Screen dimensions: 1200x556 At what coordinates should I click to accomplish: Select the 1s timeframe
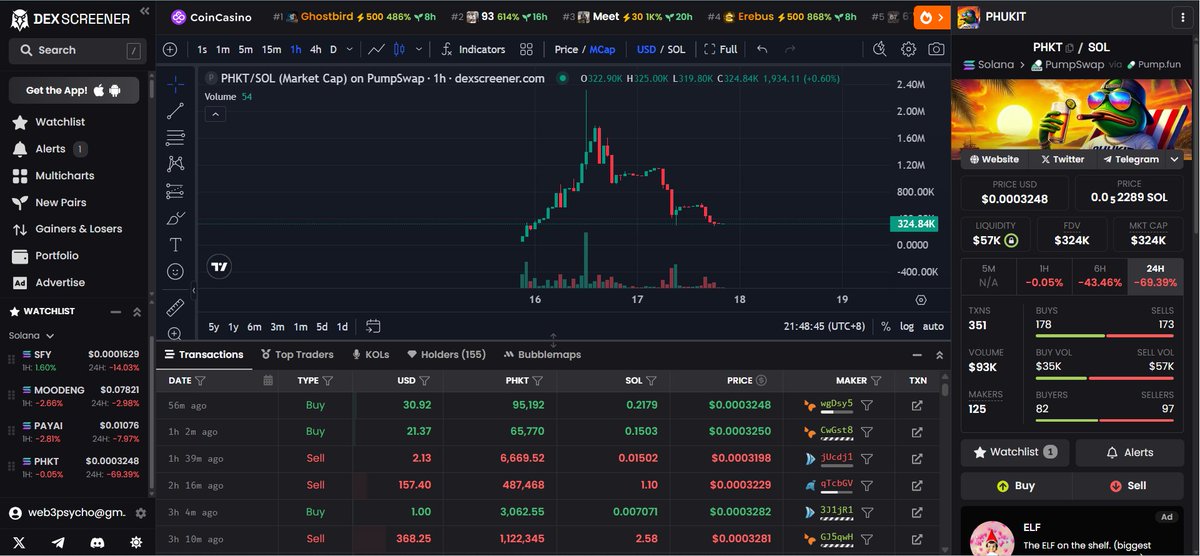(x=202, y=49)
